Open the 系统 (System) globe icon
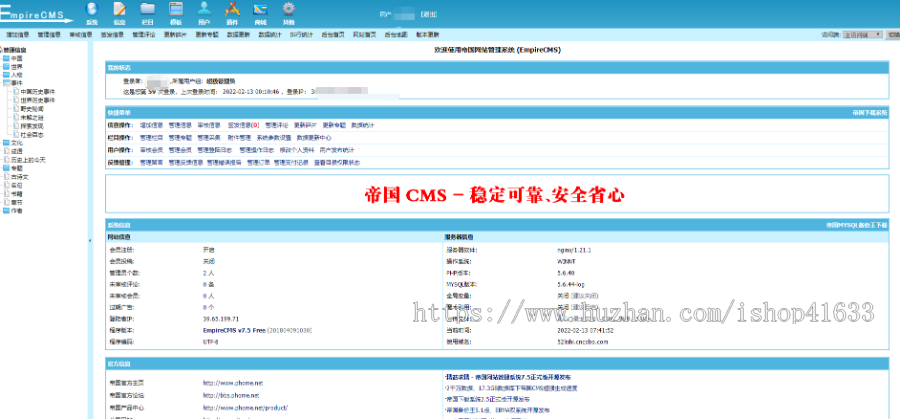Viewport: 900px width, 419px height. tap(92, 9)
